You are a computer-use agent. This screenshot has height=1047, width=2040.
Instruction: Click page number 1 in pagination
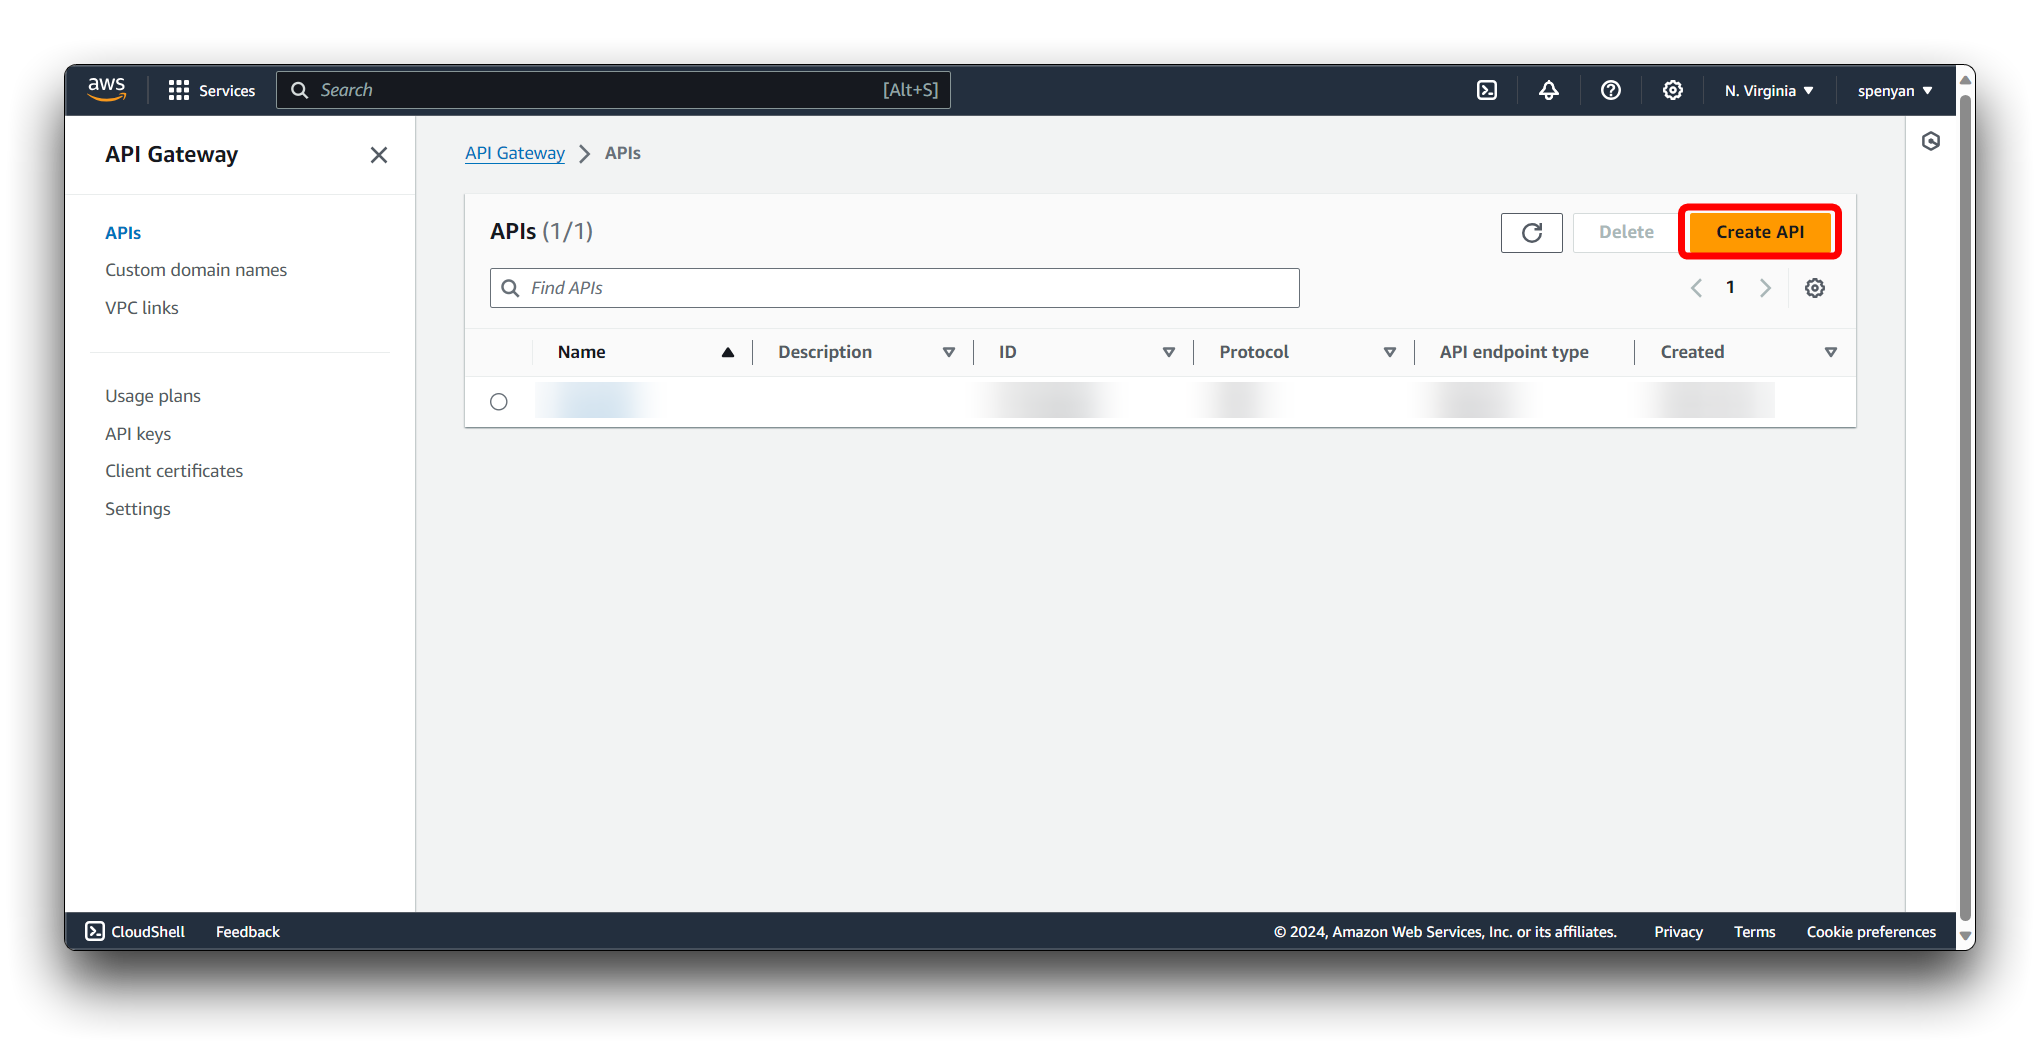(x=1731, y=288)
